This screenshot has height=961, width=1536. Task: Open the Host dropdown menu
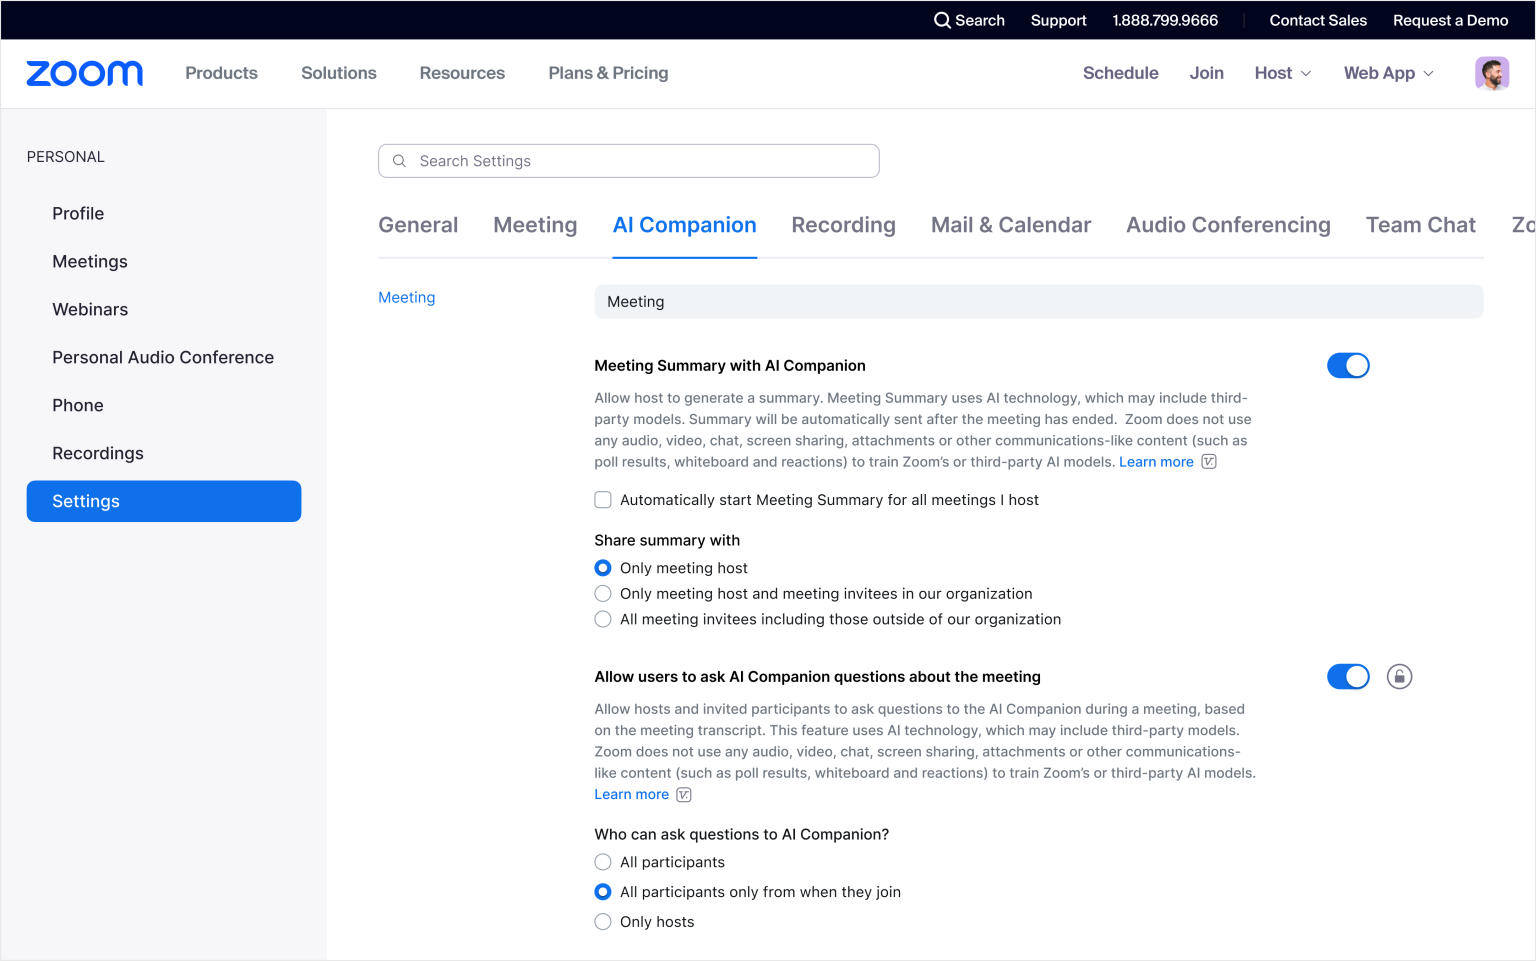pos(1281,72)
